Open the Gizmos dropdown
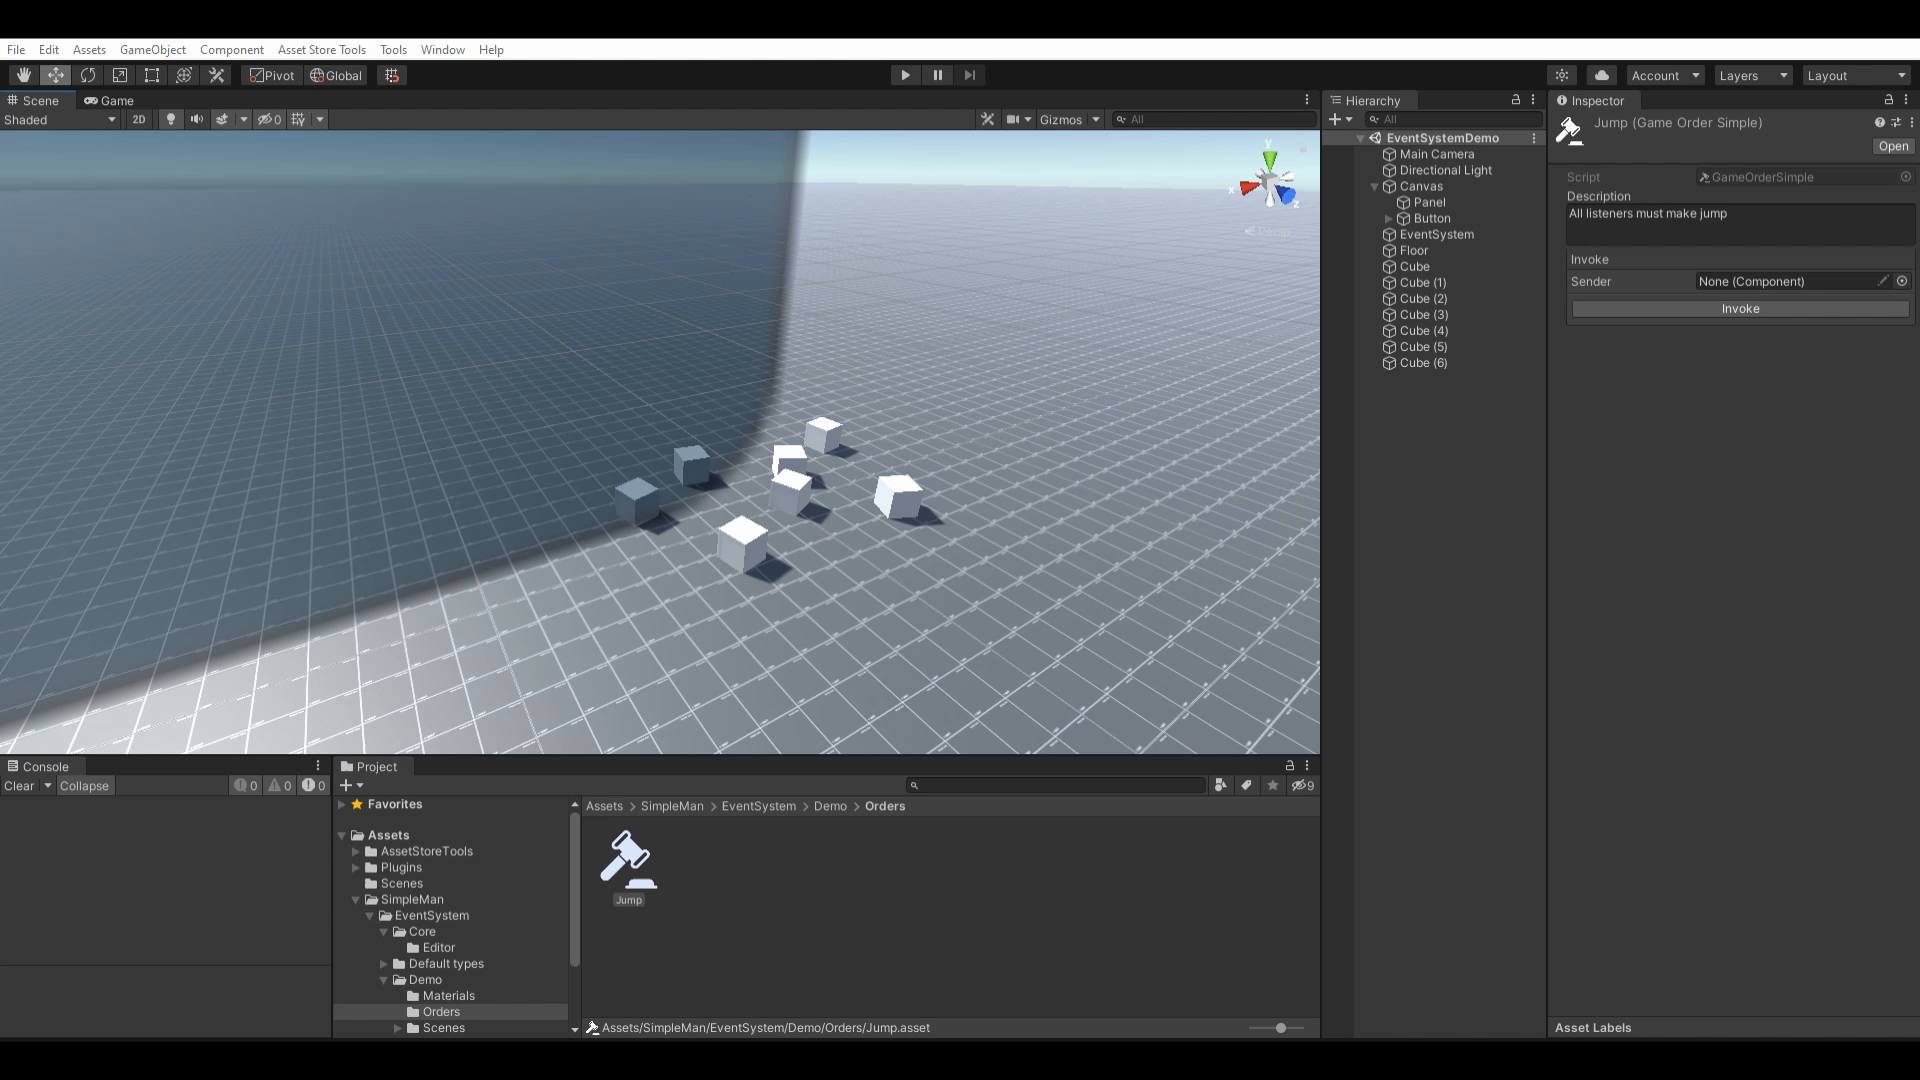Viewport: 1920px width, 1080px height. pyautogui.click(x=1095, y=119)
